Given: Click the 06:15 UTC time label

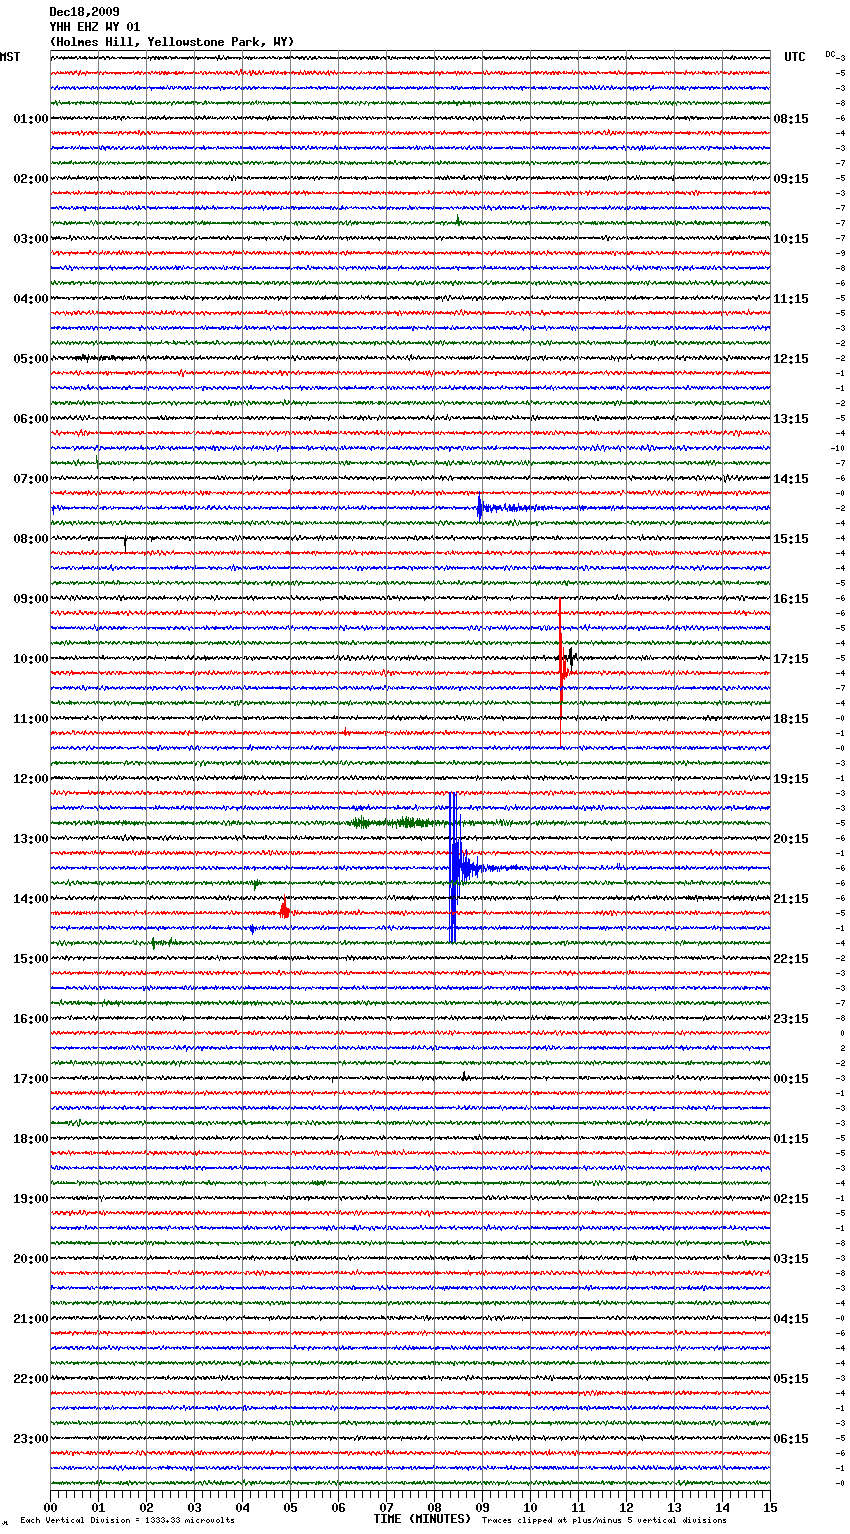Looking at the screenshot, I should 791,1439.
